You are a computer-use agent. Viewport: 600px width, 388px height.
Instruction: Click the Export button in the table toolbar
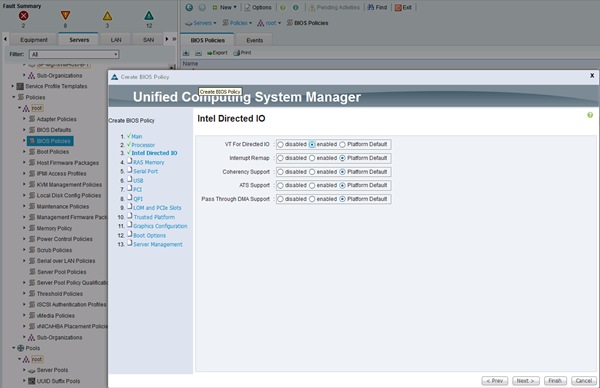tap(217, 53)
